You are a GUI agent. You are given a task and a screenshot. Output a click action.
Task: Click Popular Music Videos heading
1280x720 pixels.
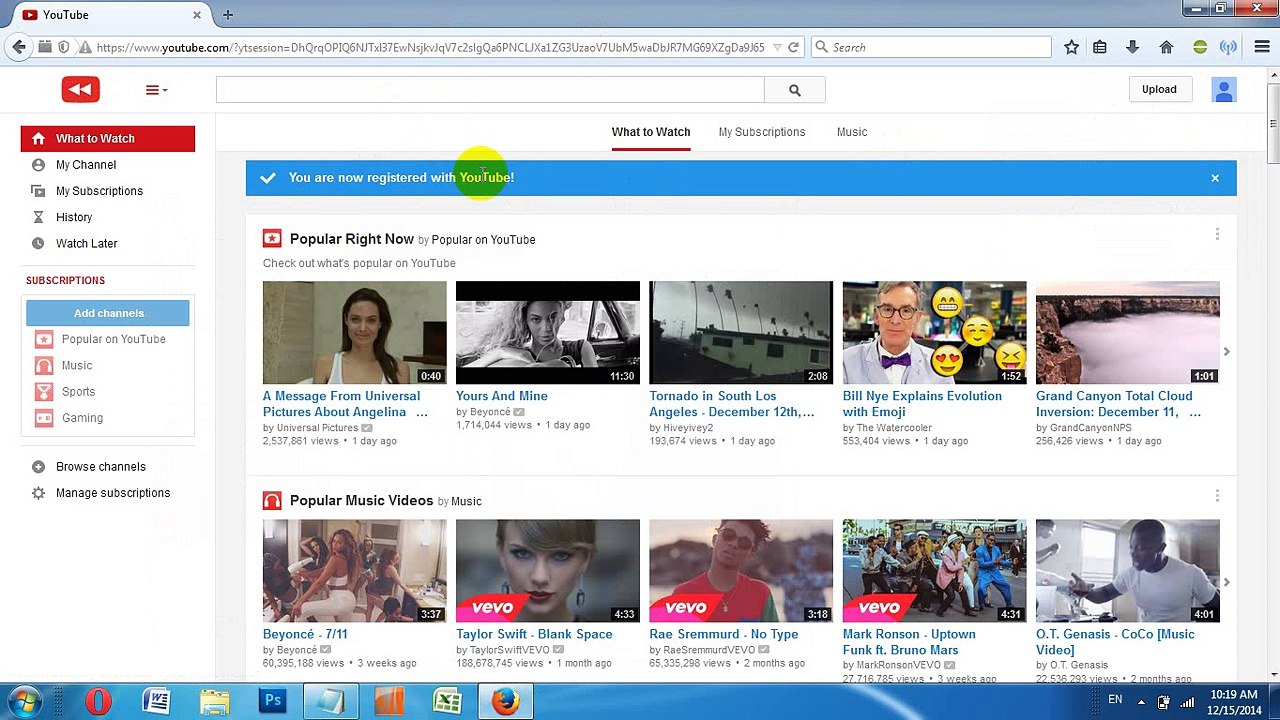click(x=361, y=500)
